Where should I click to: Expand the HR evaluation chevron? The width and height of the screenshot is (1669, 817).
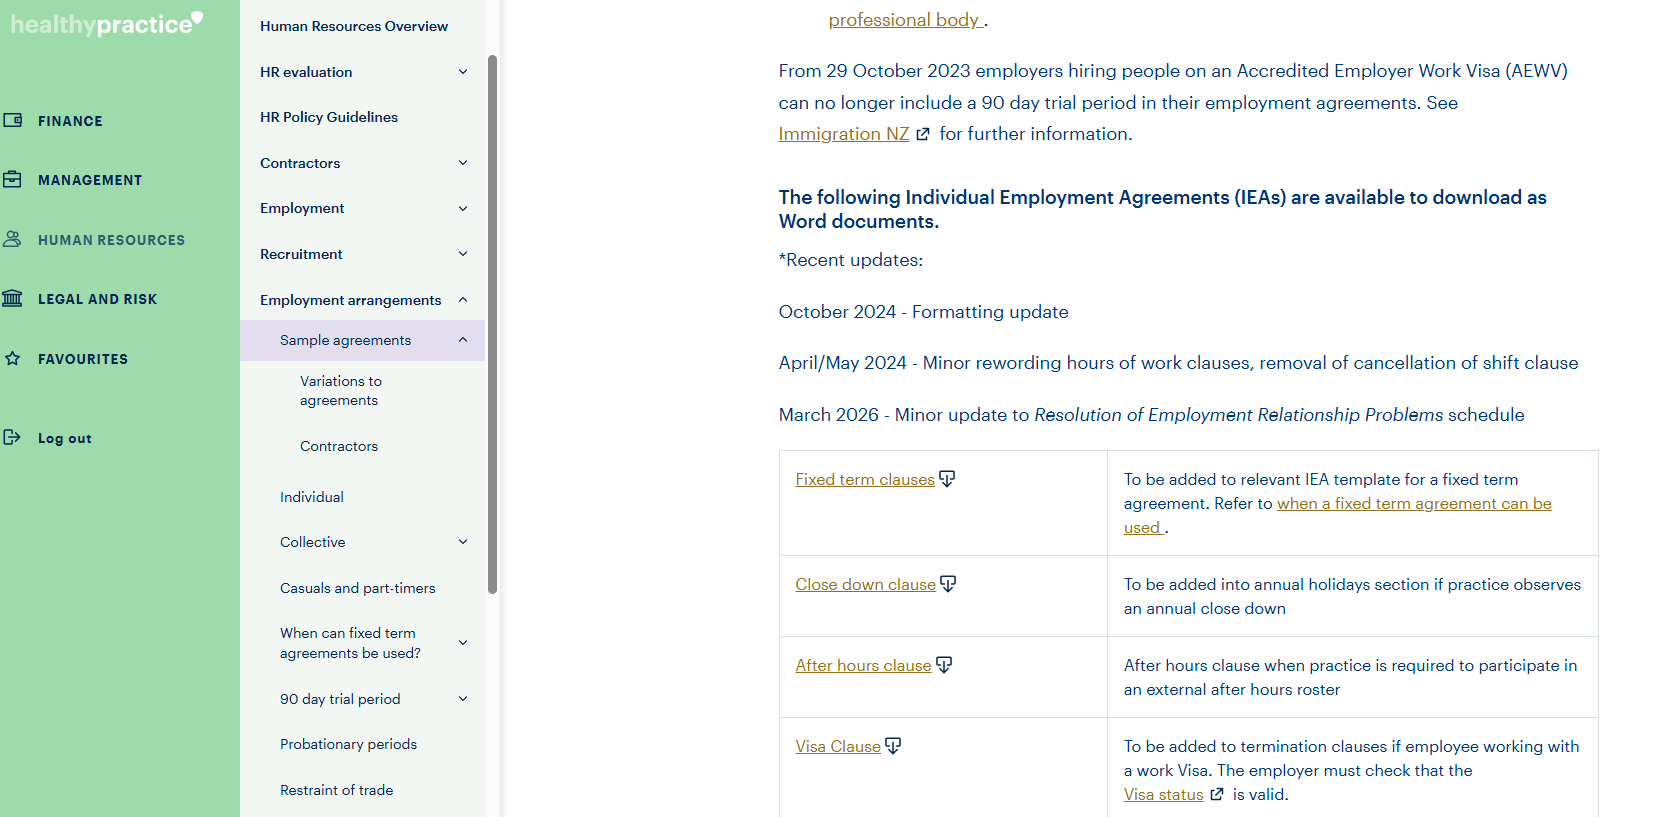click(463, 72)
